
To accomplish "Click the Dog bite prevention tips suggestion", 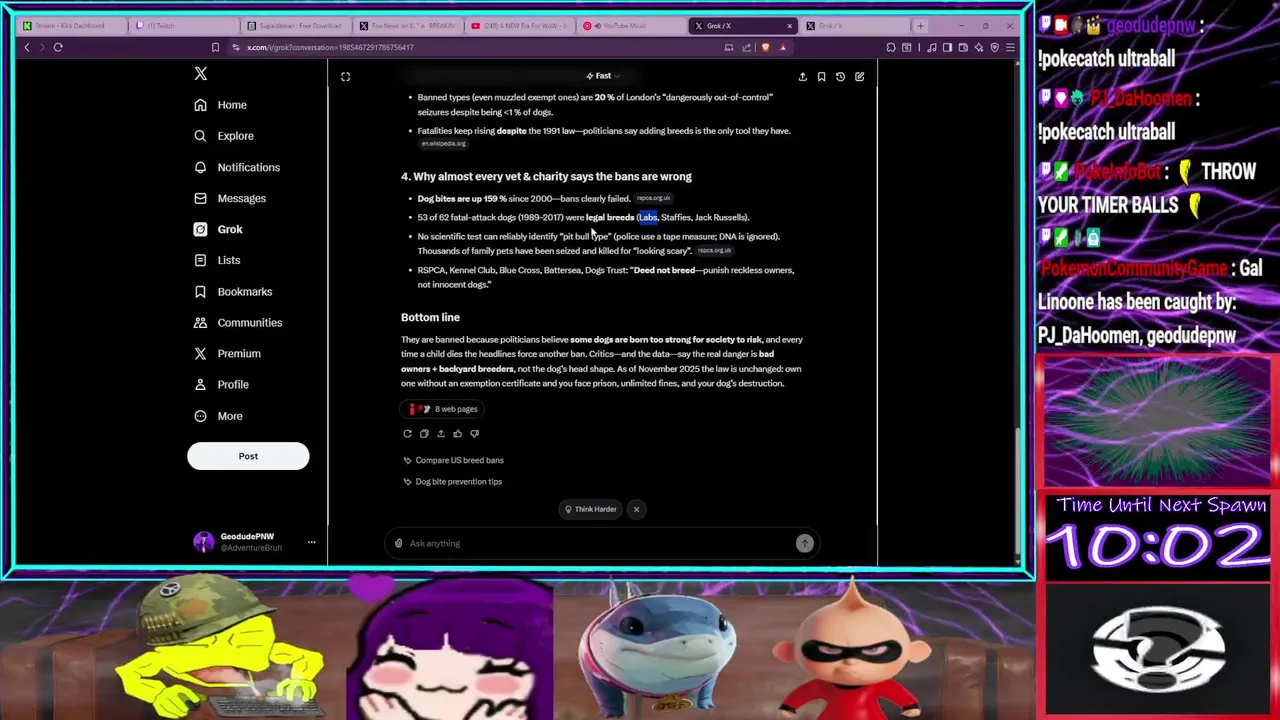I will [452, 482].
